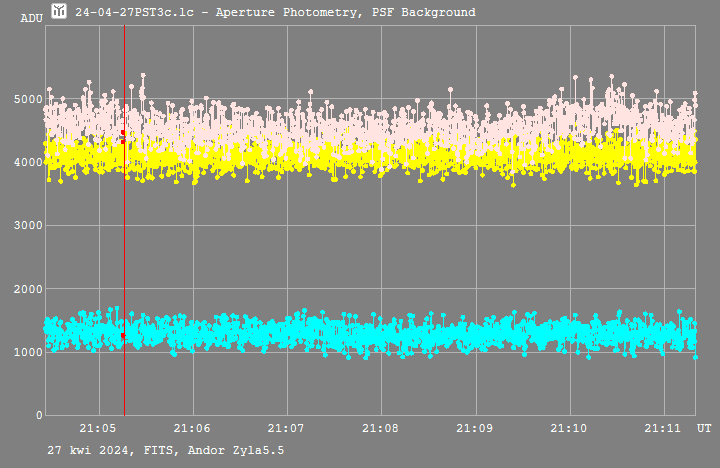Click the application logo icon beside the title
Viewport: 720px width, 468px height.
tap(59, 11)
